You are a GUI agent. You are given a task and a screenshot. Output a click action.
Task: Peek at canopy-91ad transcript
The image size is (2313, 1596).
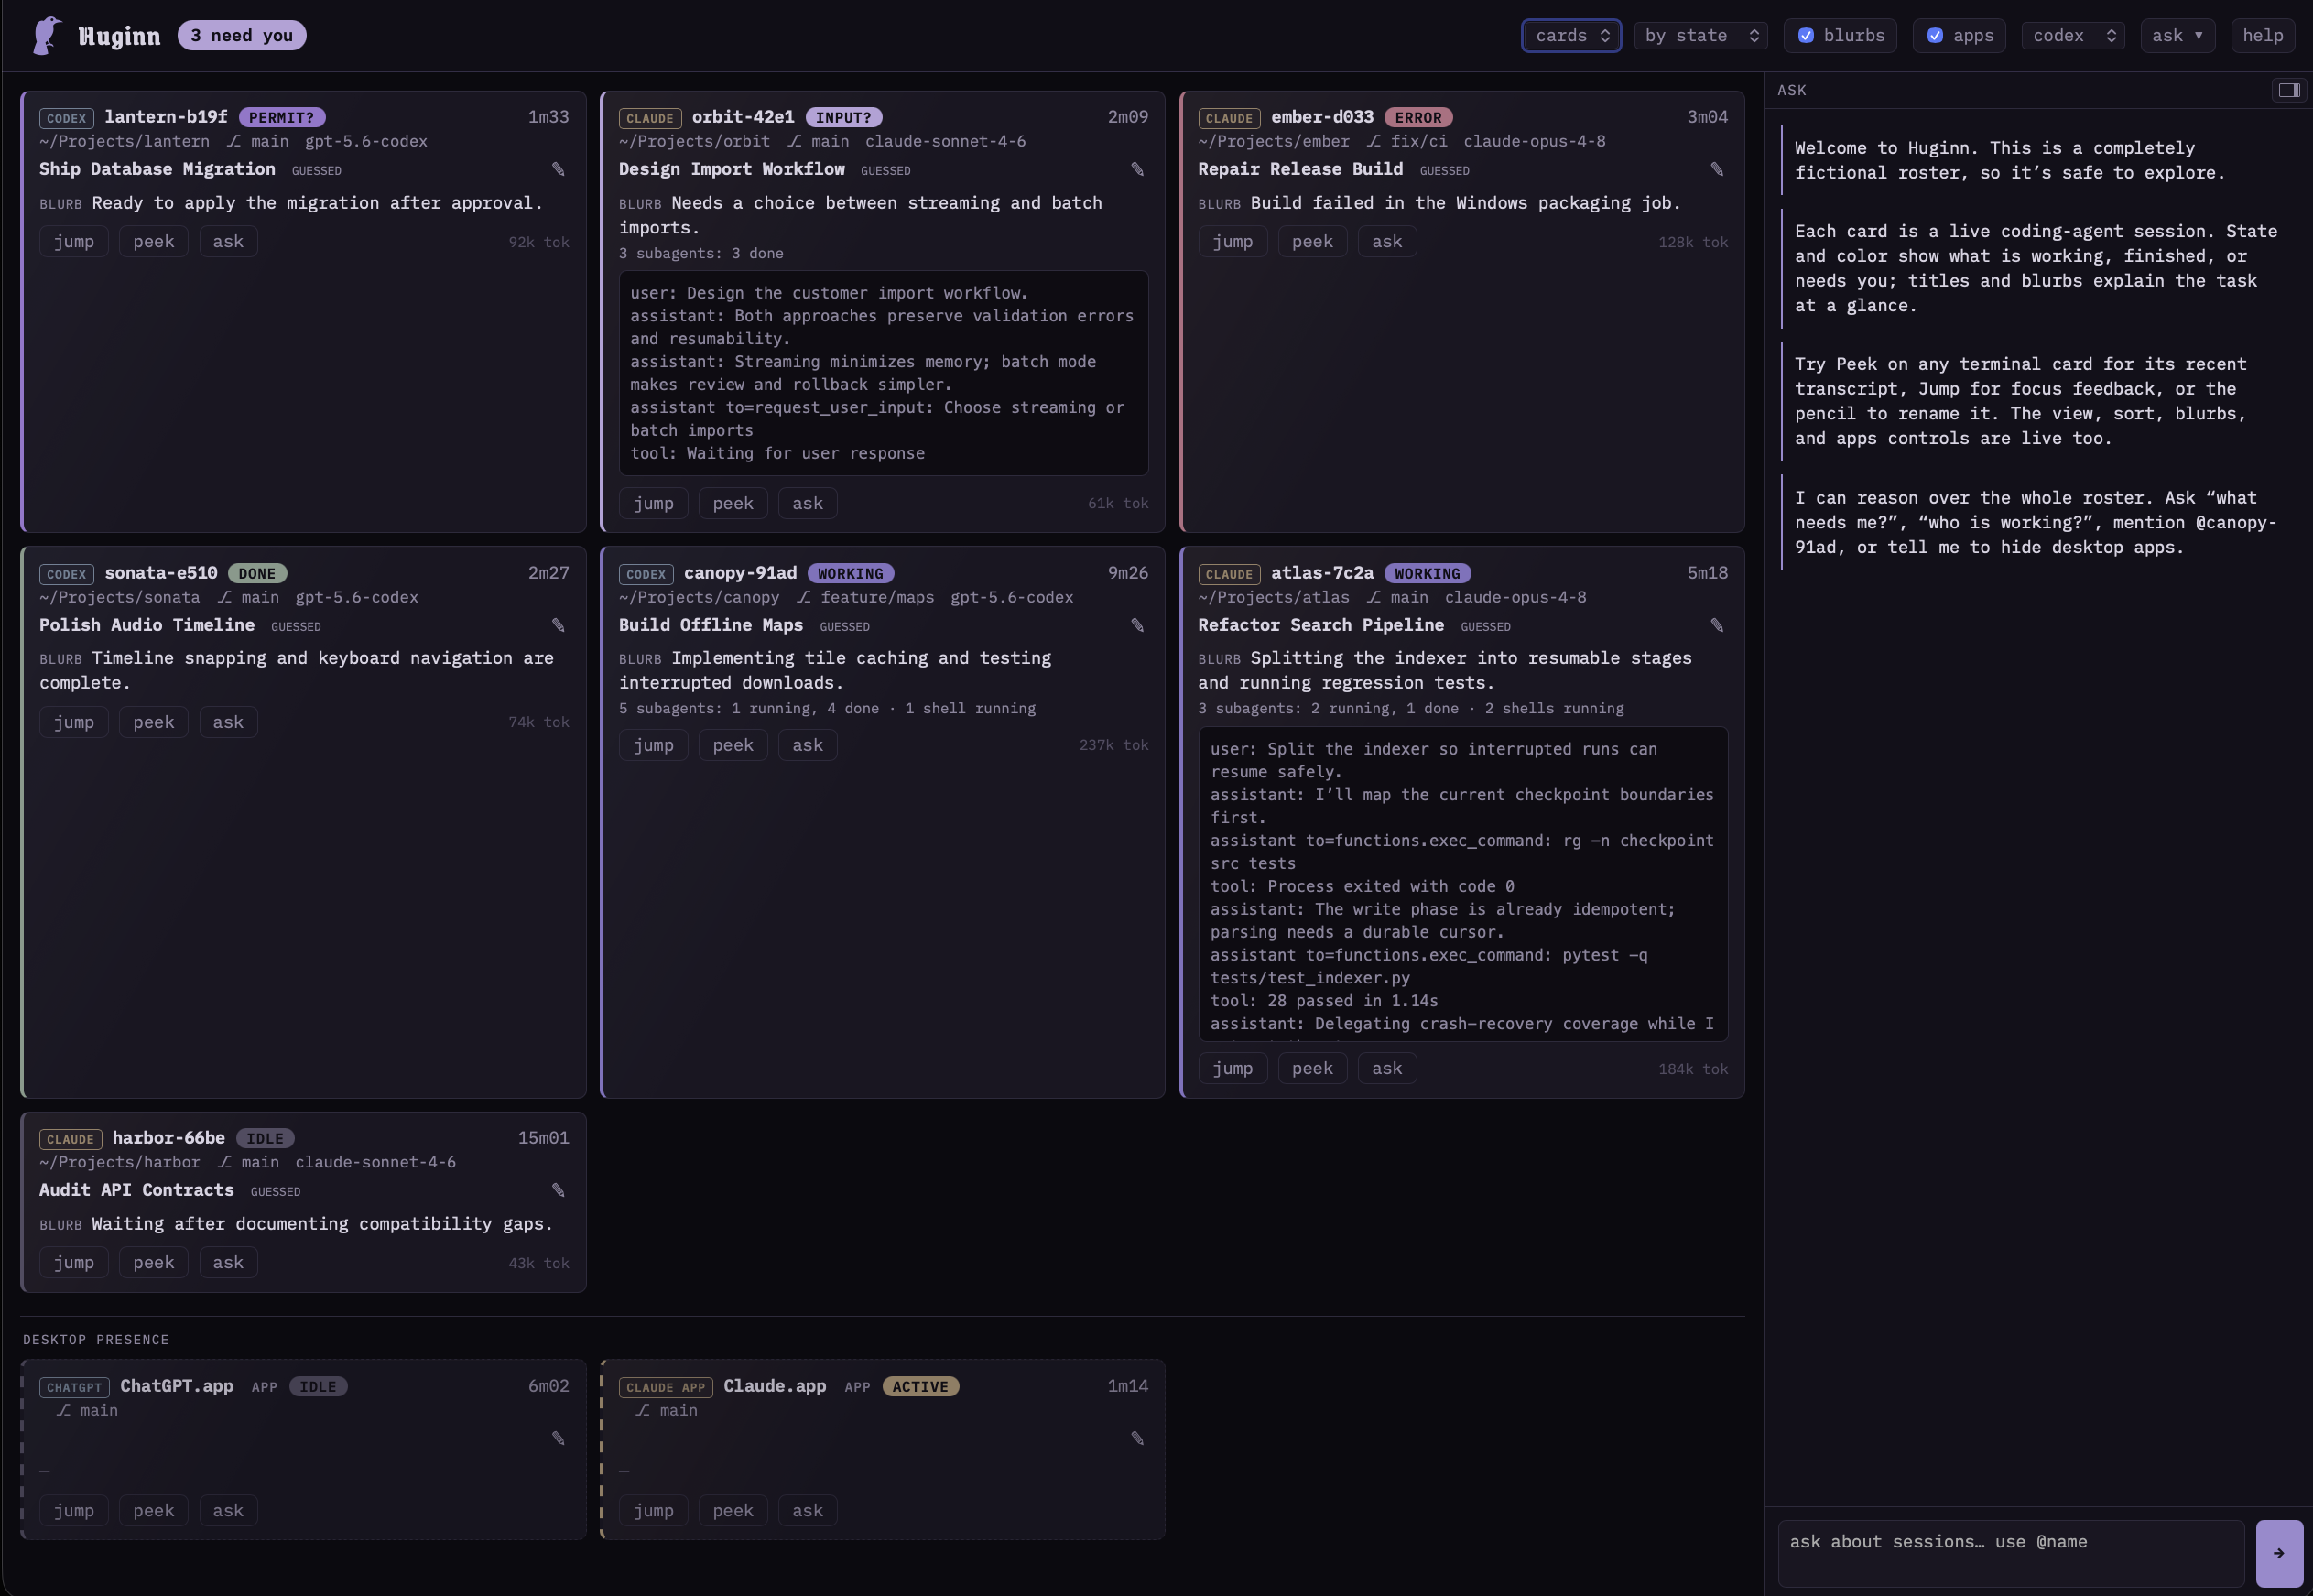pyautogui.click(x=733, y=745)
